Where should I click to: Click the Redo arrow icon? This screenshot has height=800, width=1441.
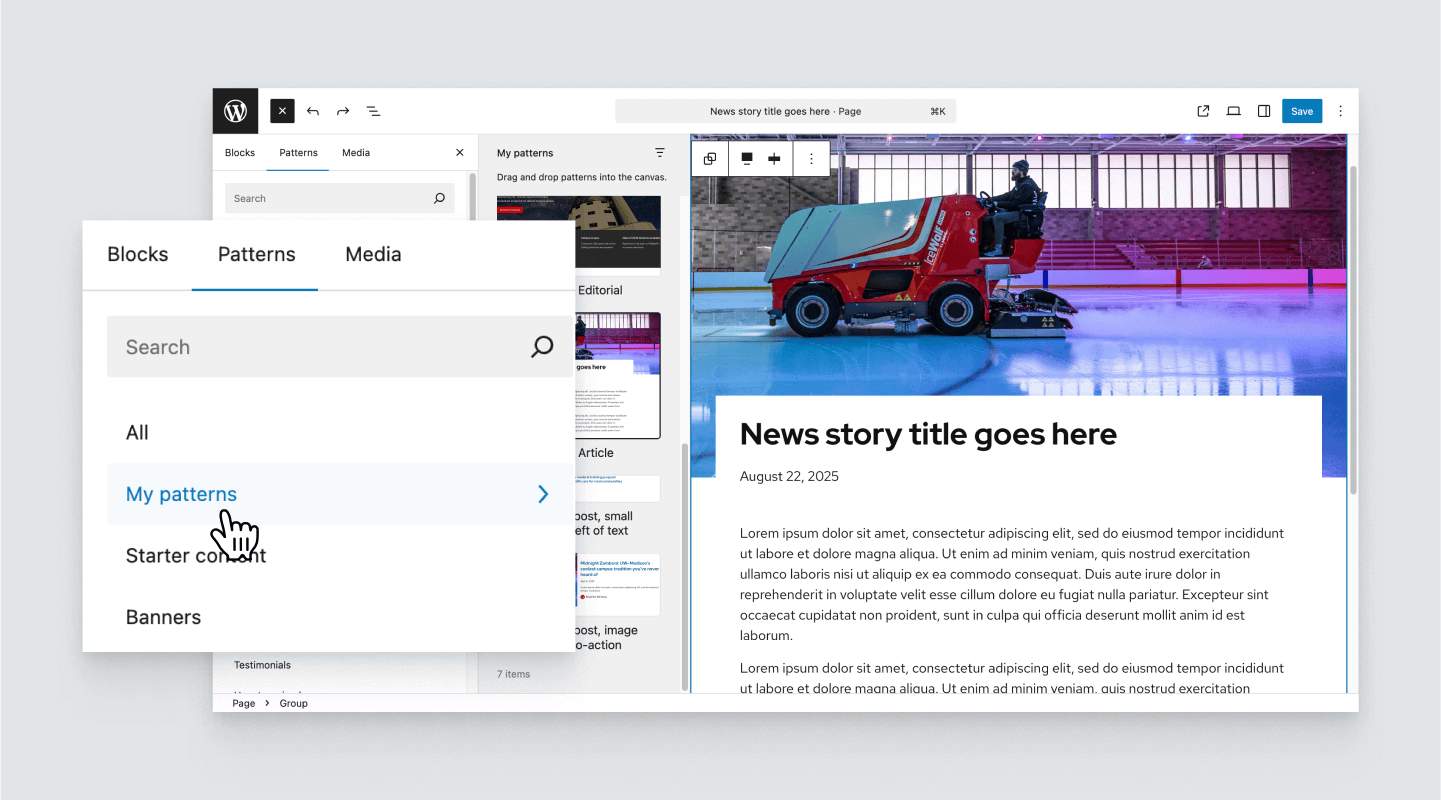pyautogui.click(x=343, y=111)
